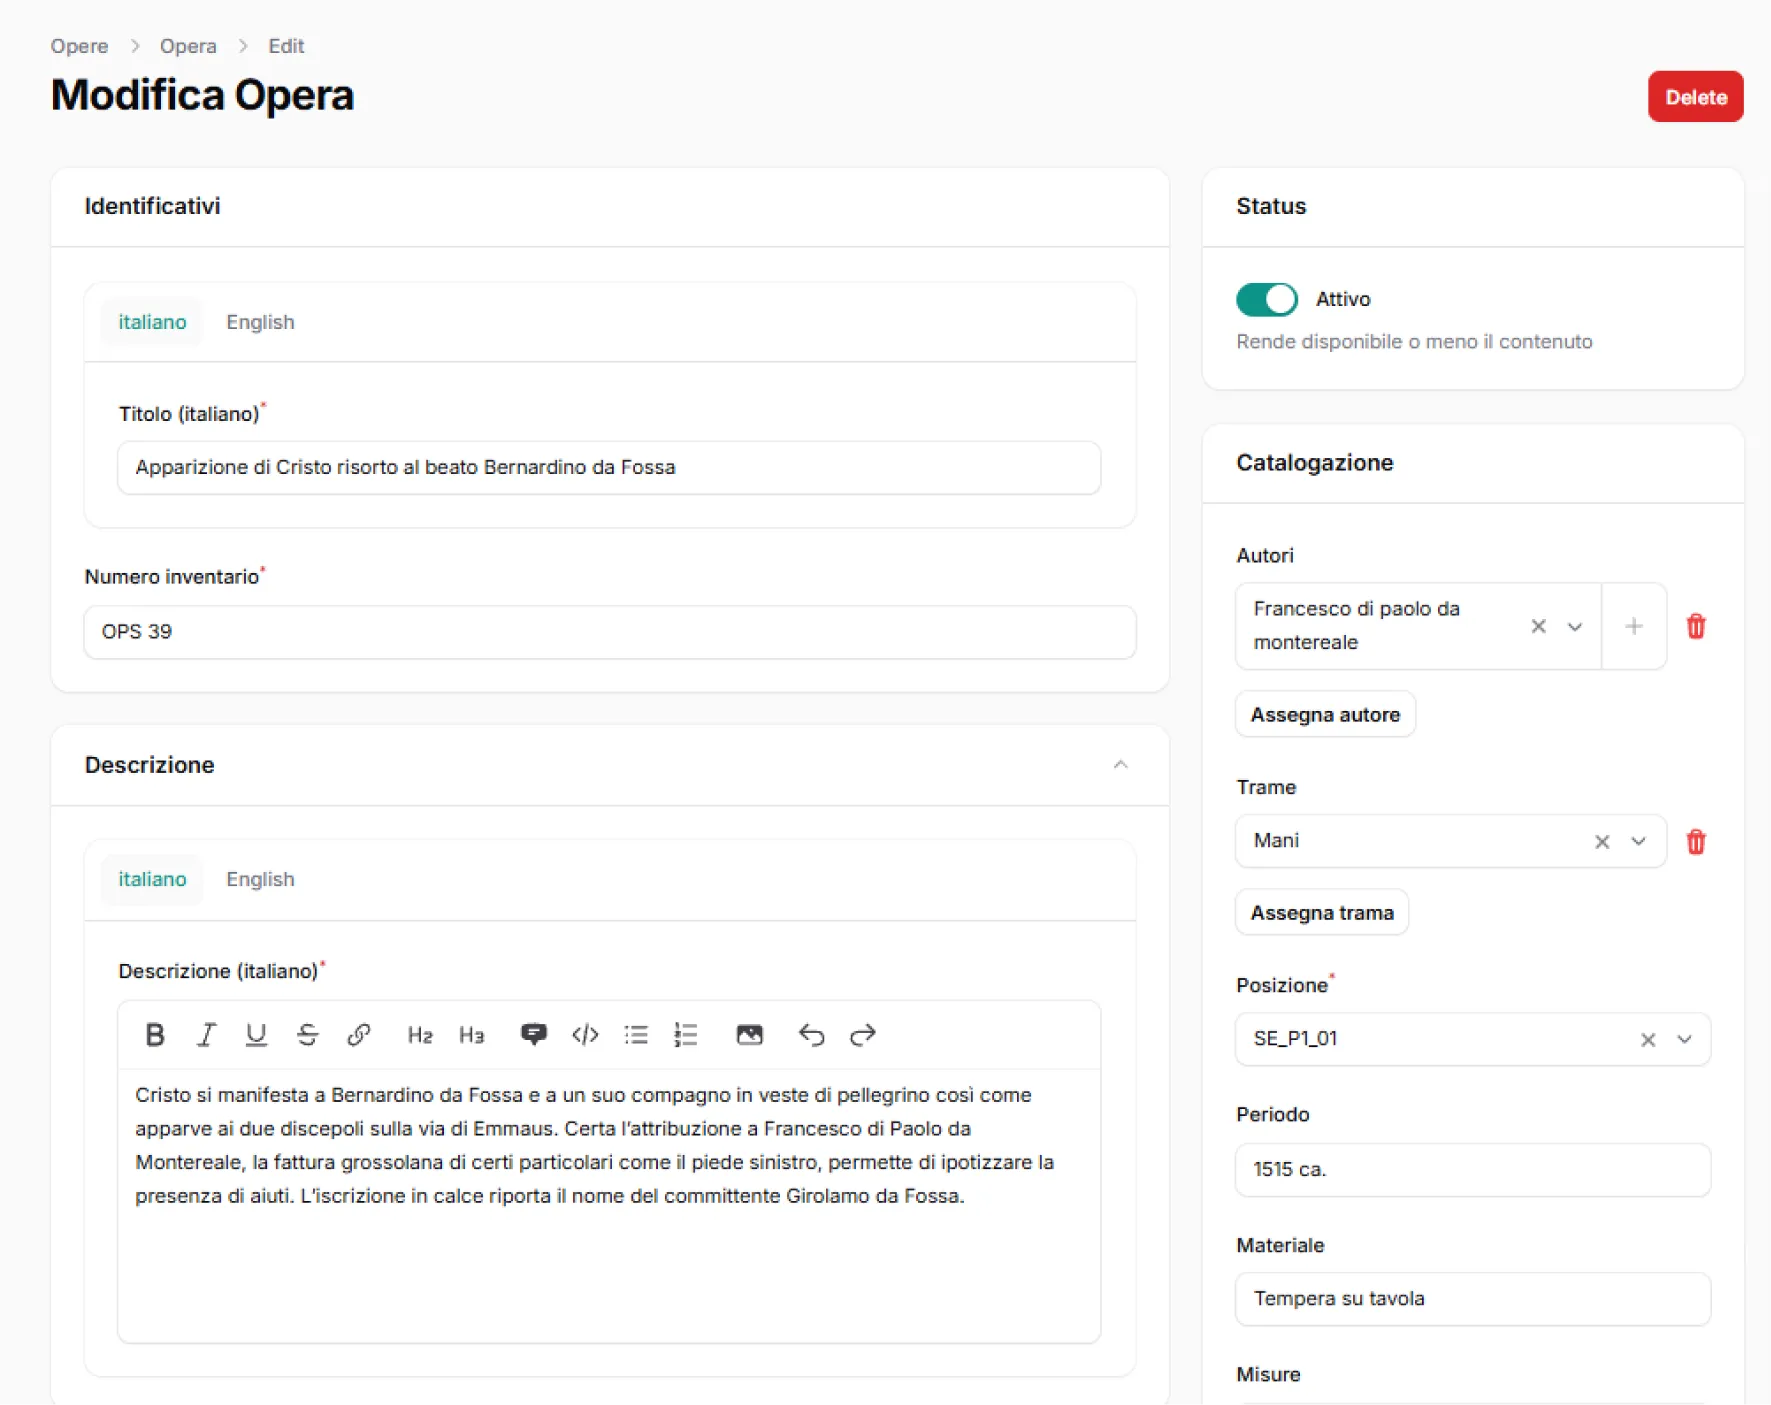The image size is (1771, 1405).
Task: Focus the Titolo (italiano) field
Action: (x=609, y=468)
